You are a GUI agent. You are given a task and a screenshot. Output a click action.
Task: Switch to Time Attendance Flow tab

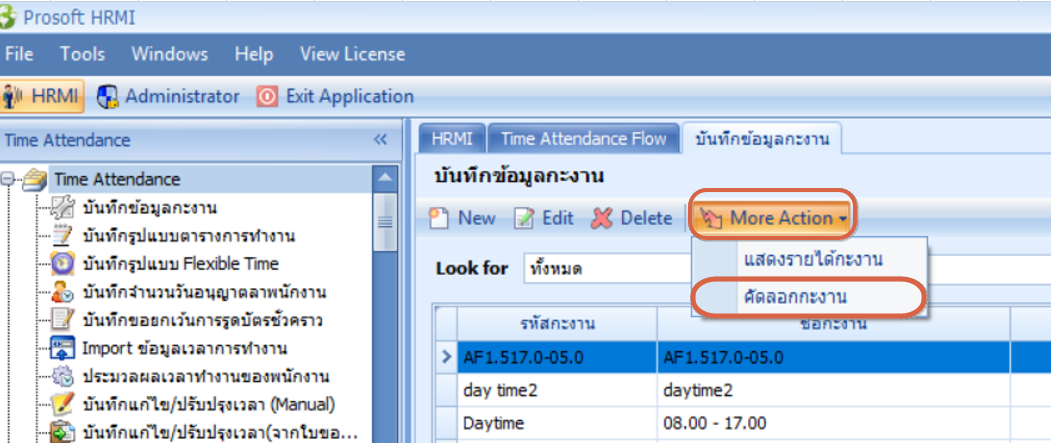[x=584, y=139]
